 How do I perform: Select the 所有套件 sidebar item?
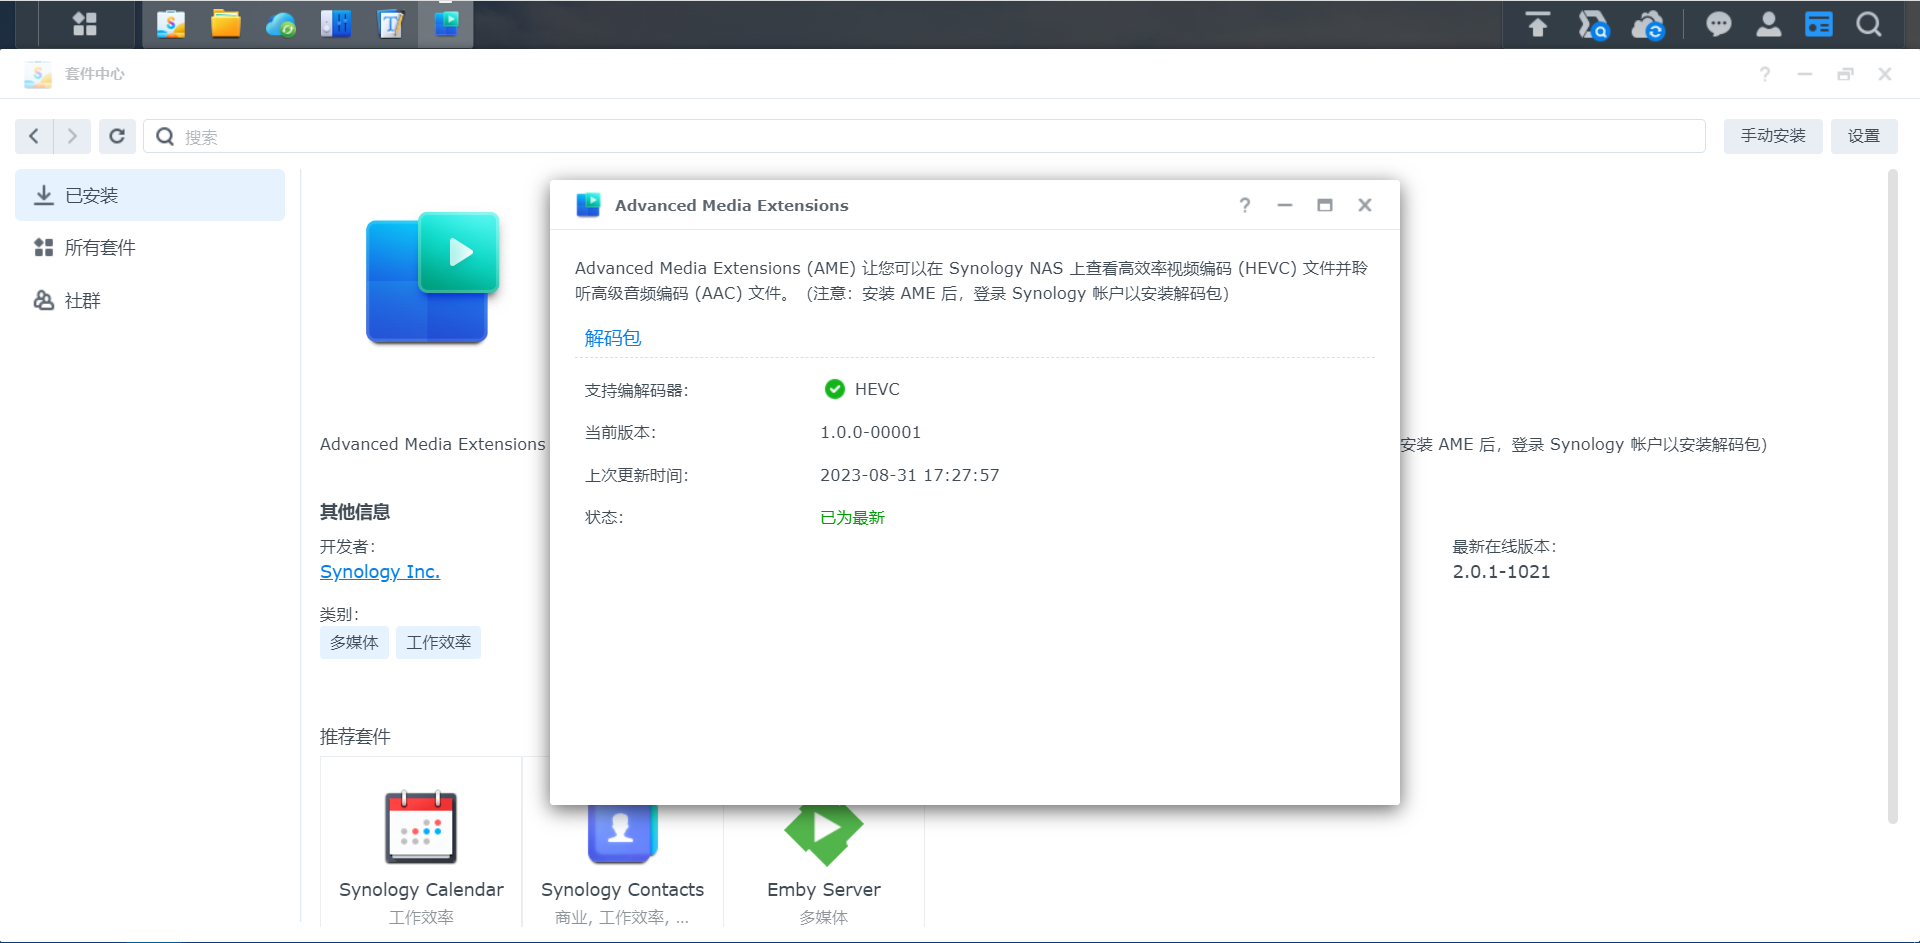(150, 247)
